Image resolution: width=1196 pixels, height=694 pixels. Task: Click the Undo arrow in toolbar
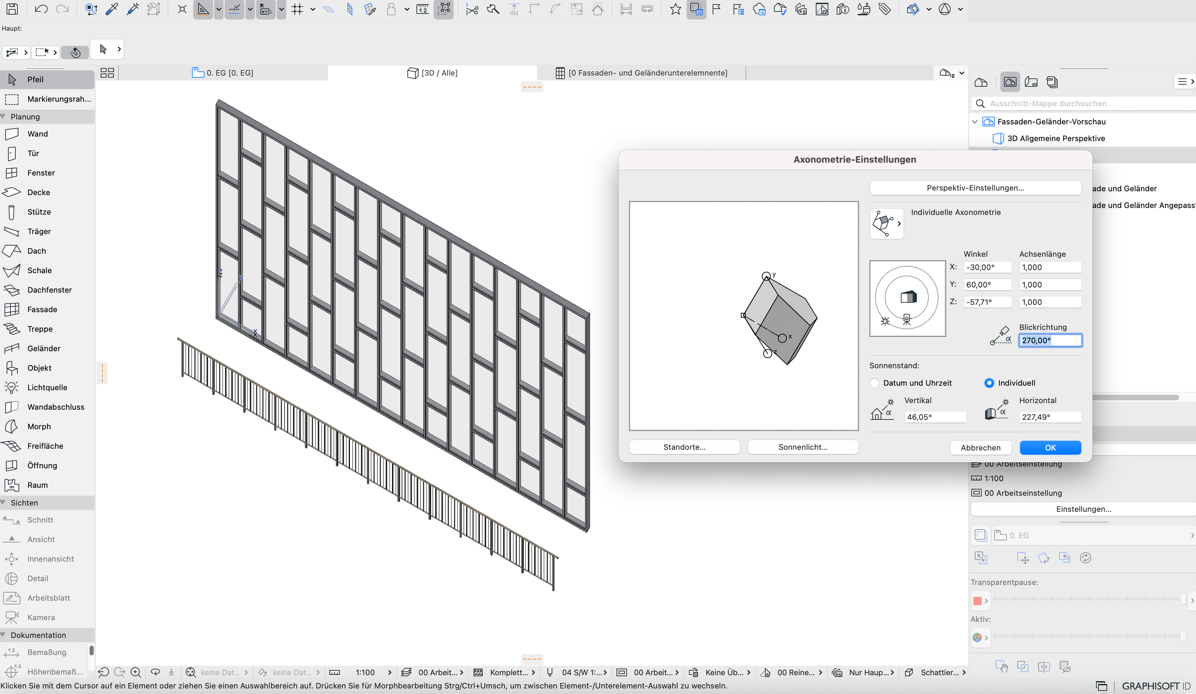coord(41,9)
